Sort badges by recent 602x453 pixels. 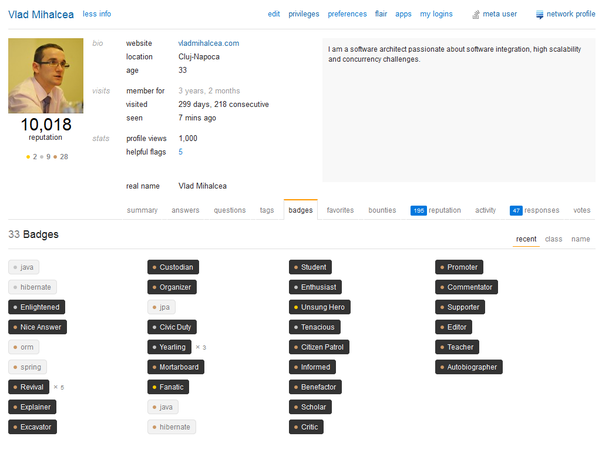pyautogui.click(x=526, y=239)
